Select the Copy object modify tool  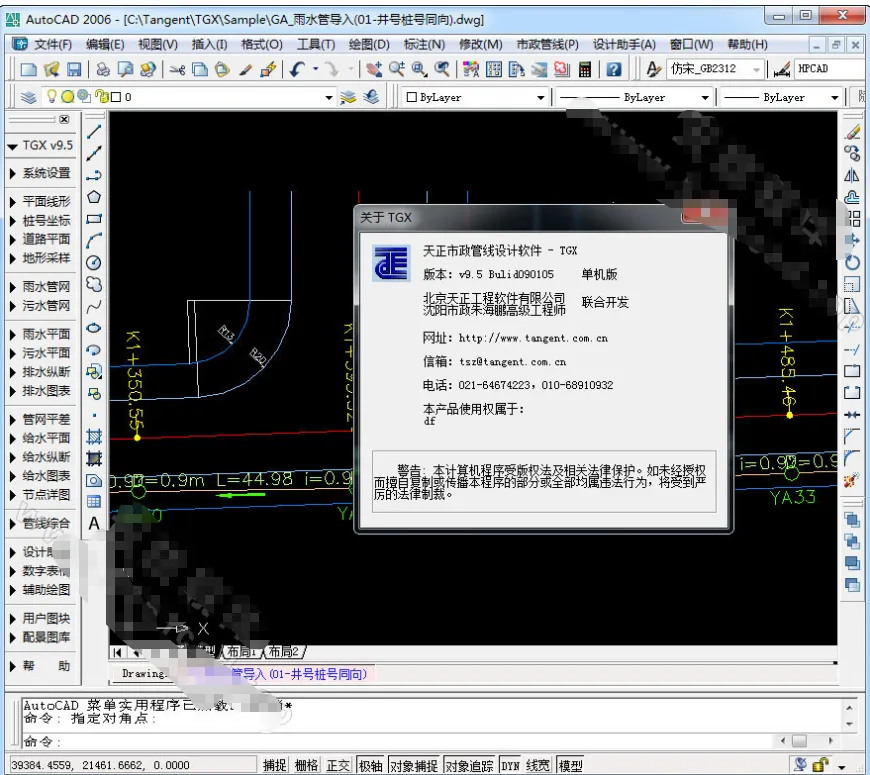tap(852, 154)
